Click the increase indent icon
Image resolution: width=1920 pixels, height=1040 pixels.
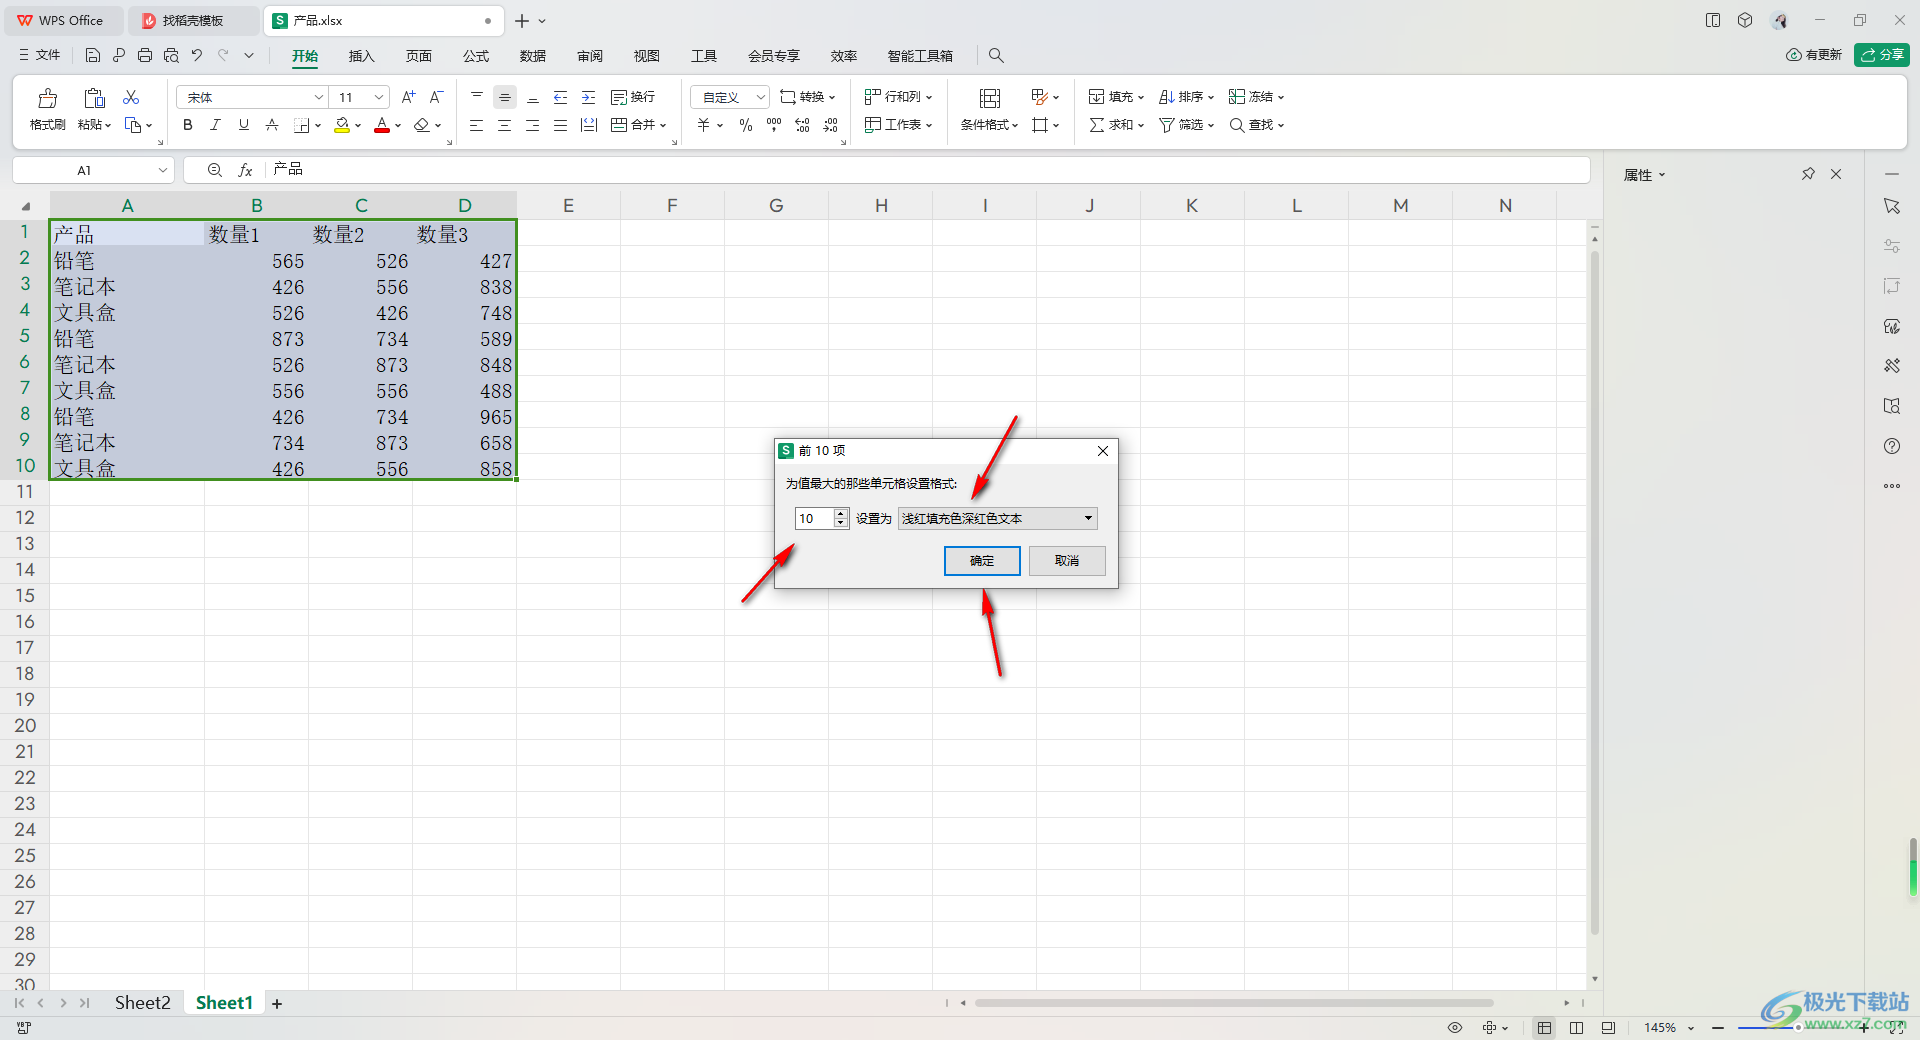coord(589,97)
